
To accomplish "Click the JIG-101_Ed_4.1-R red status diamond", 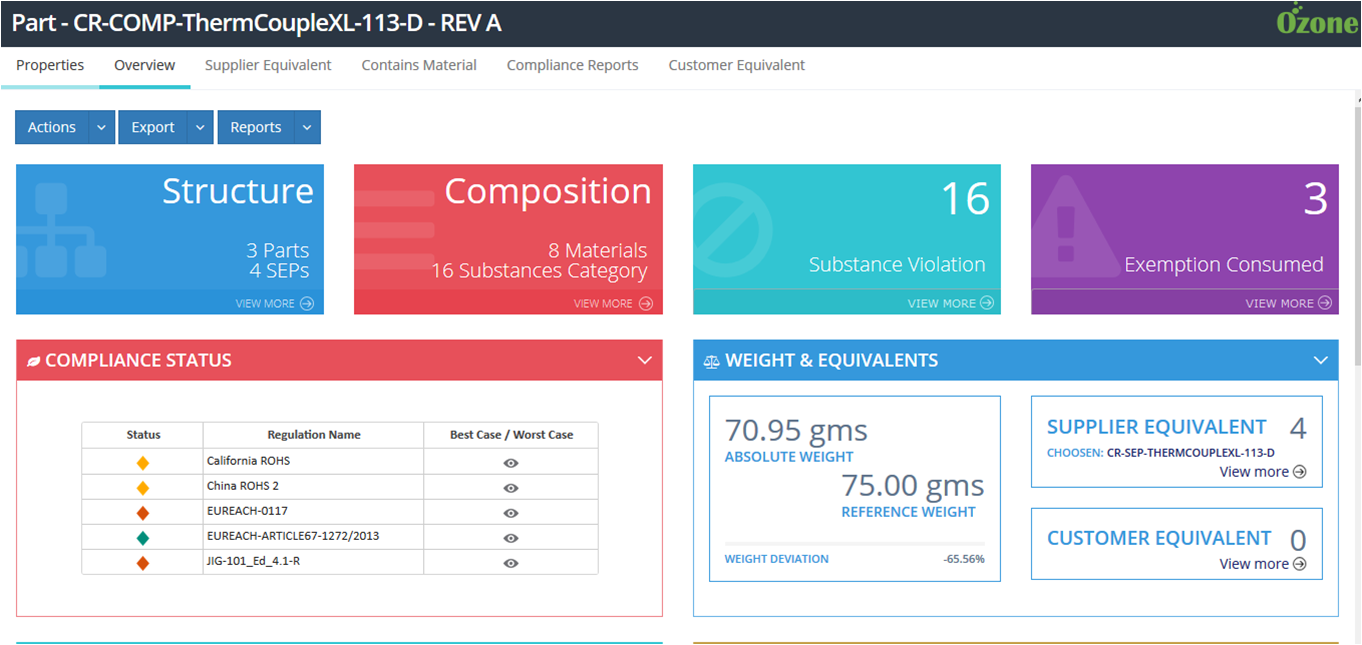I will (x=143, y=563).
